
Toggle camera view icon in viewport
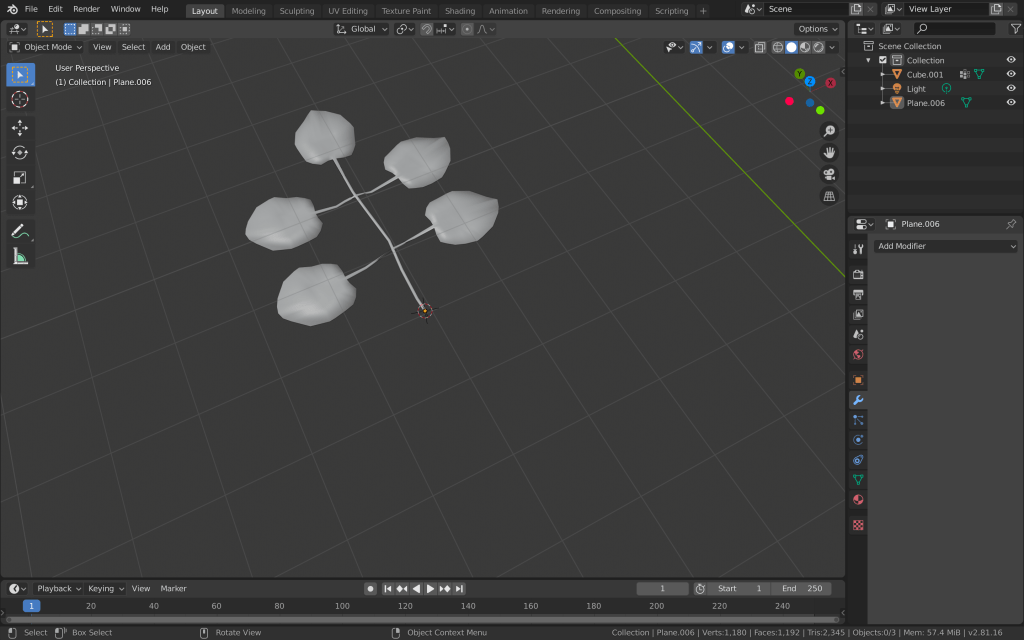pyautogui.click(x=829, y=174)
